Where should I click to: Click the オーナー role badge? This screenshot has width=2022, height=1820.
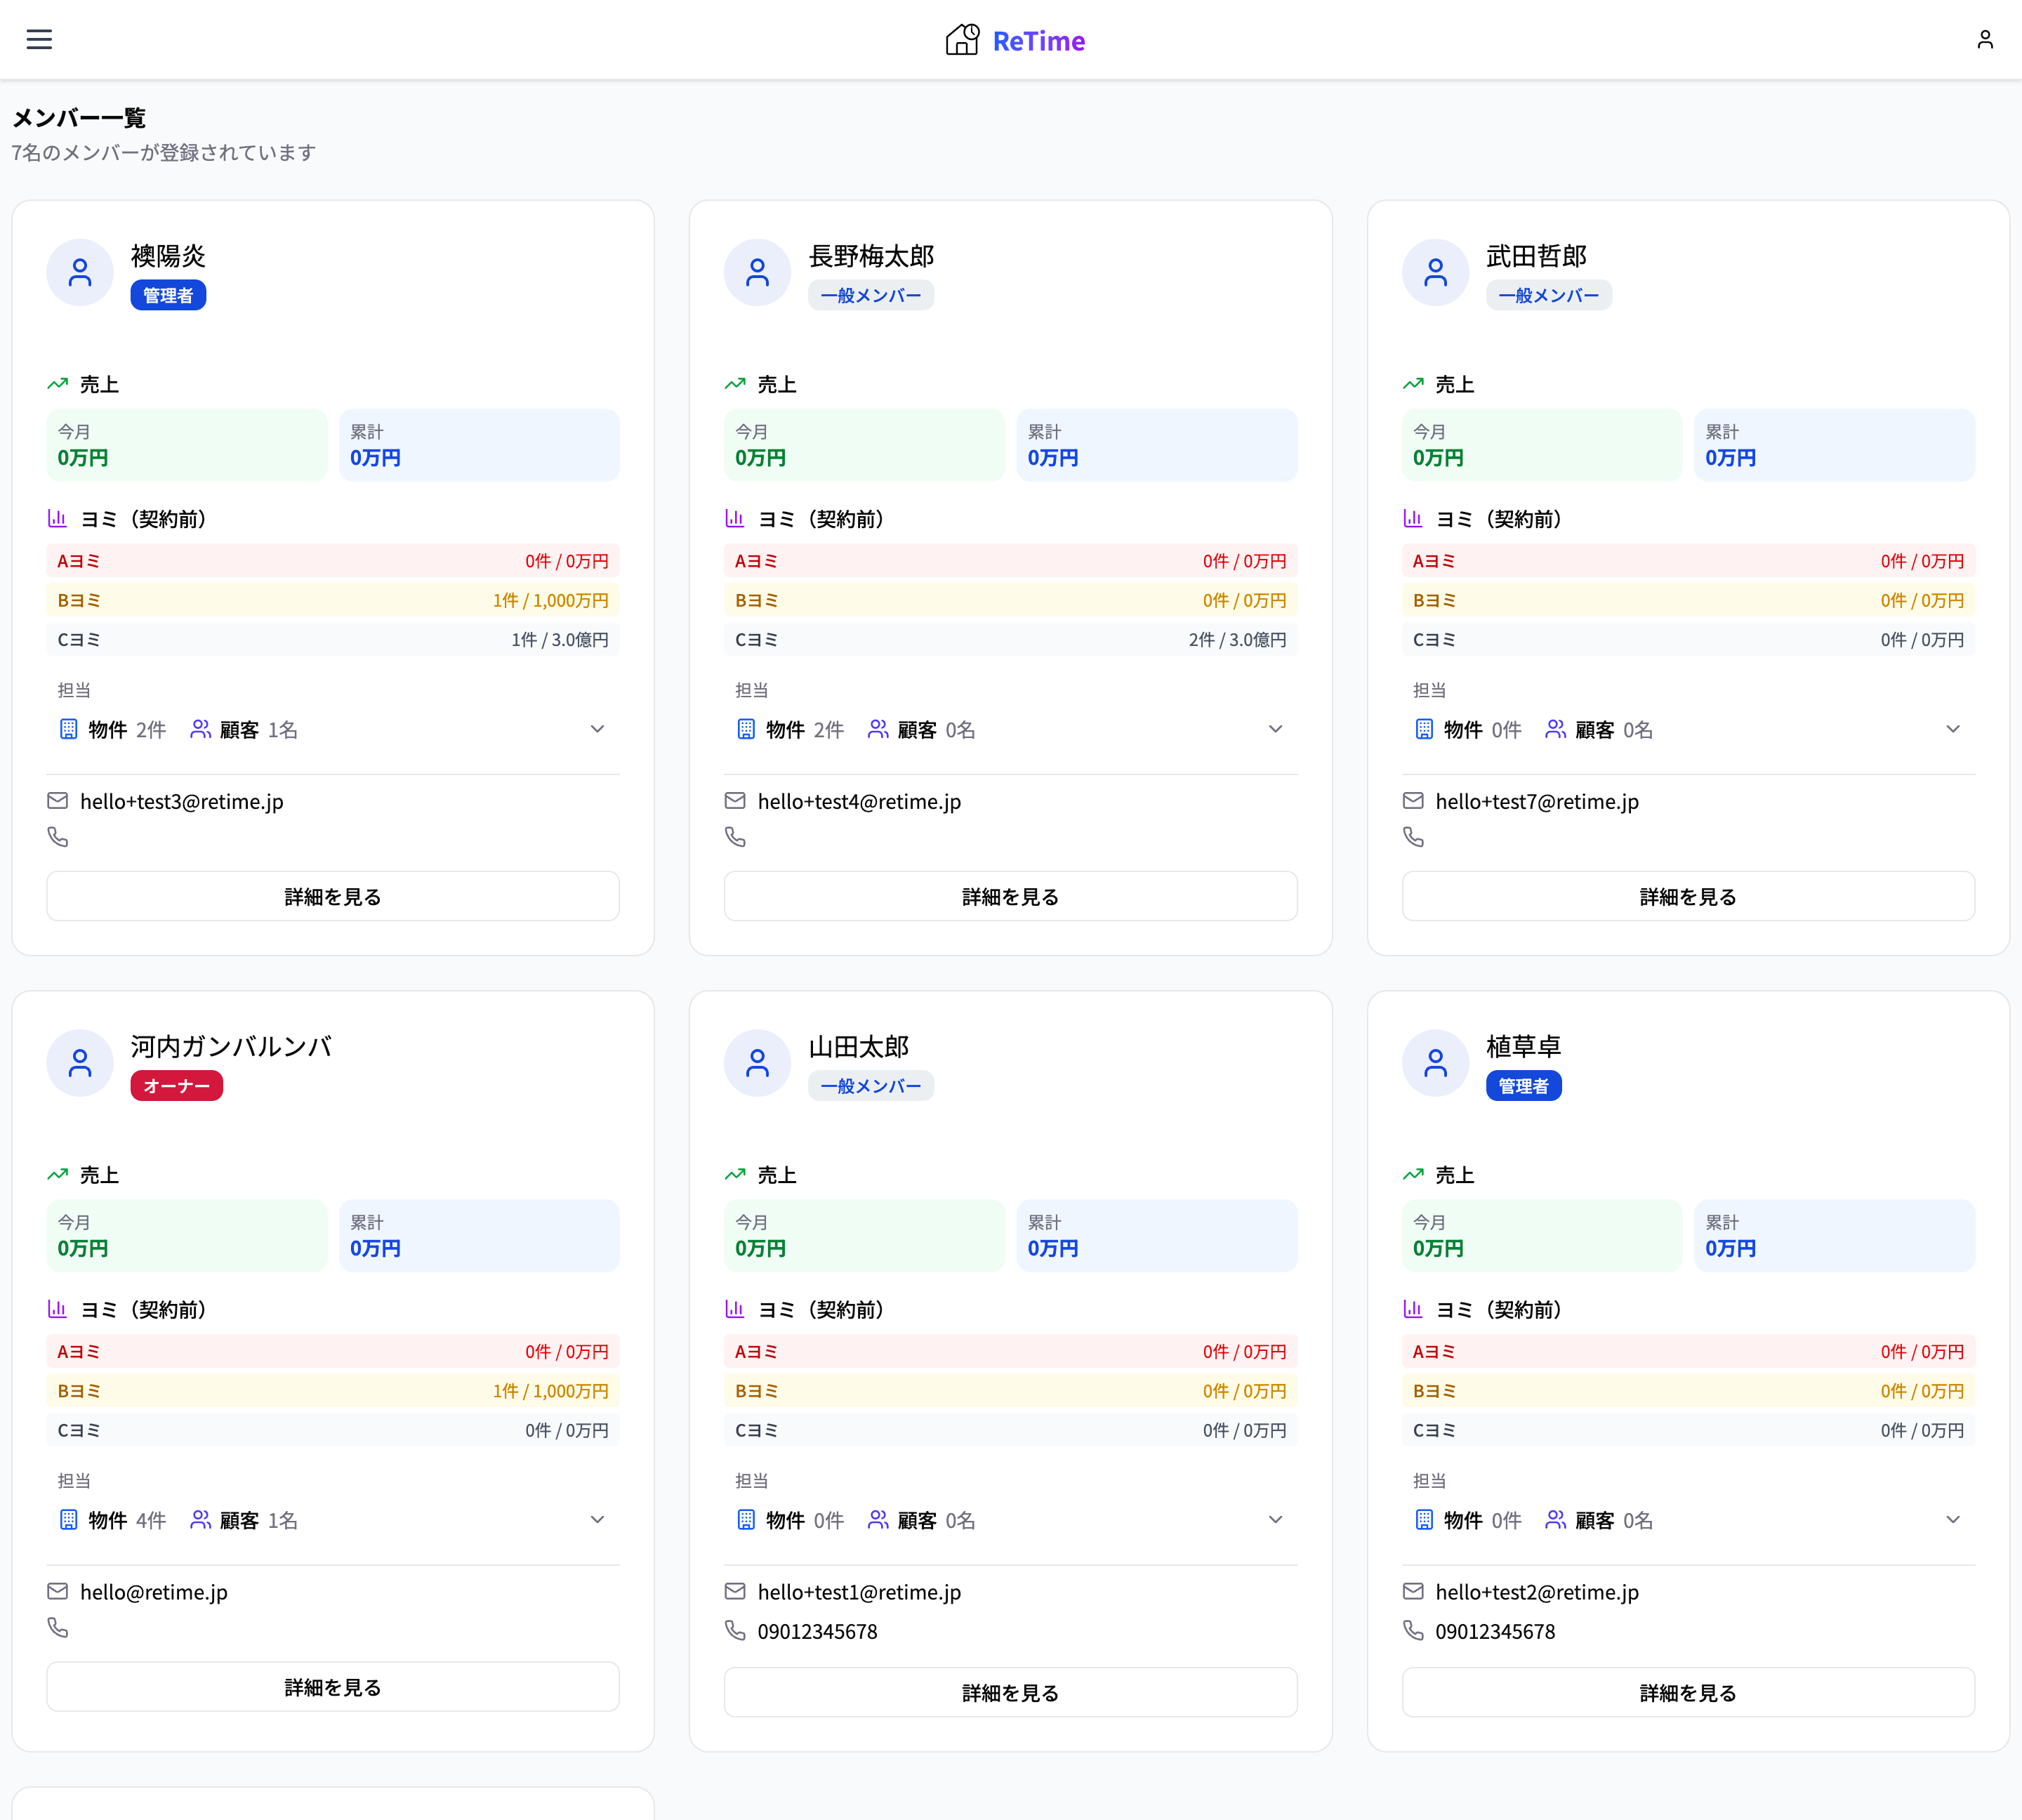(x=176, y=1085)
